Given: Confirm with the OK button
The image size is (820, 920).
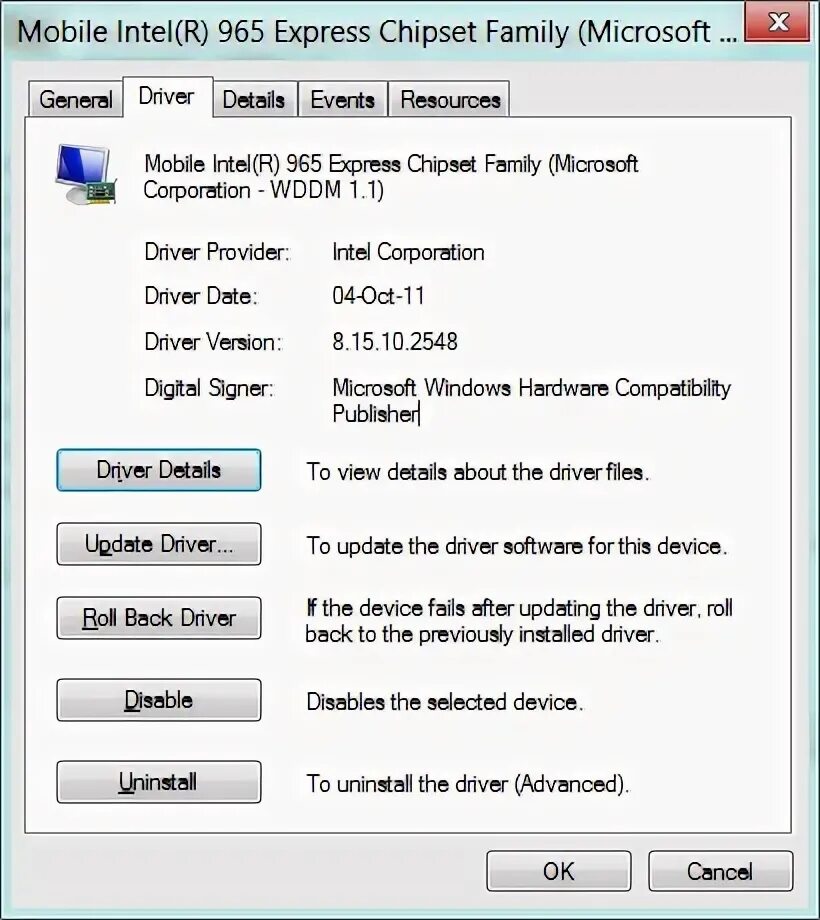Looking at the screenshot, I should coord(559,871).
